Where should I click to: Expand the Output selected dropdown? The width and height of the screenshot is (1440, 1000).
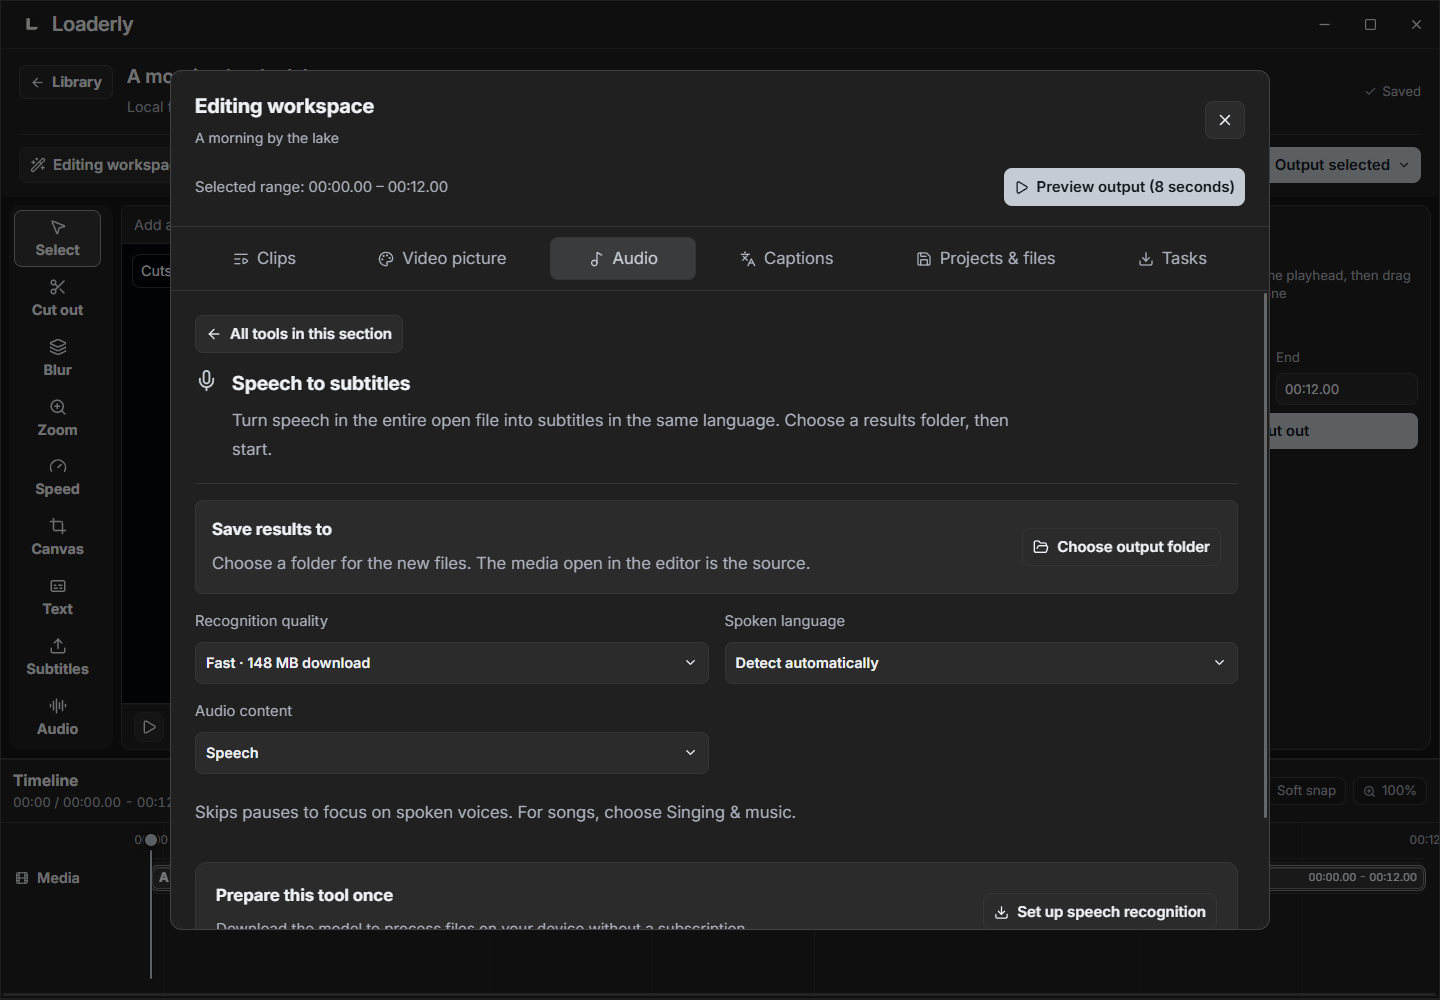1345,165
